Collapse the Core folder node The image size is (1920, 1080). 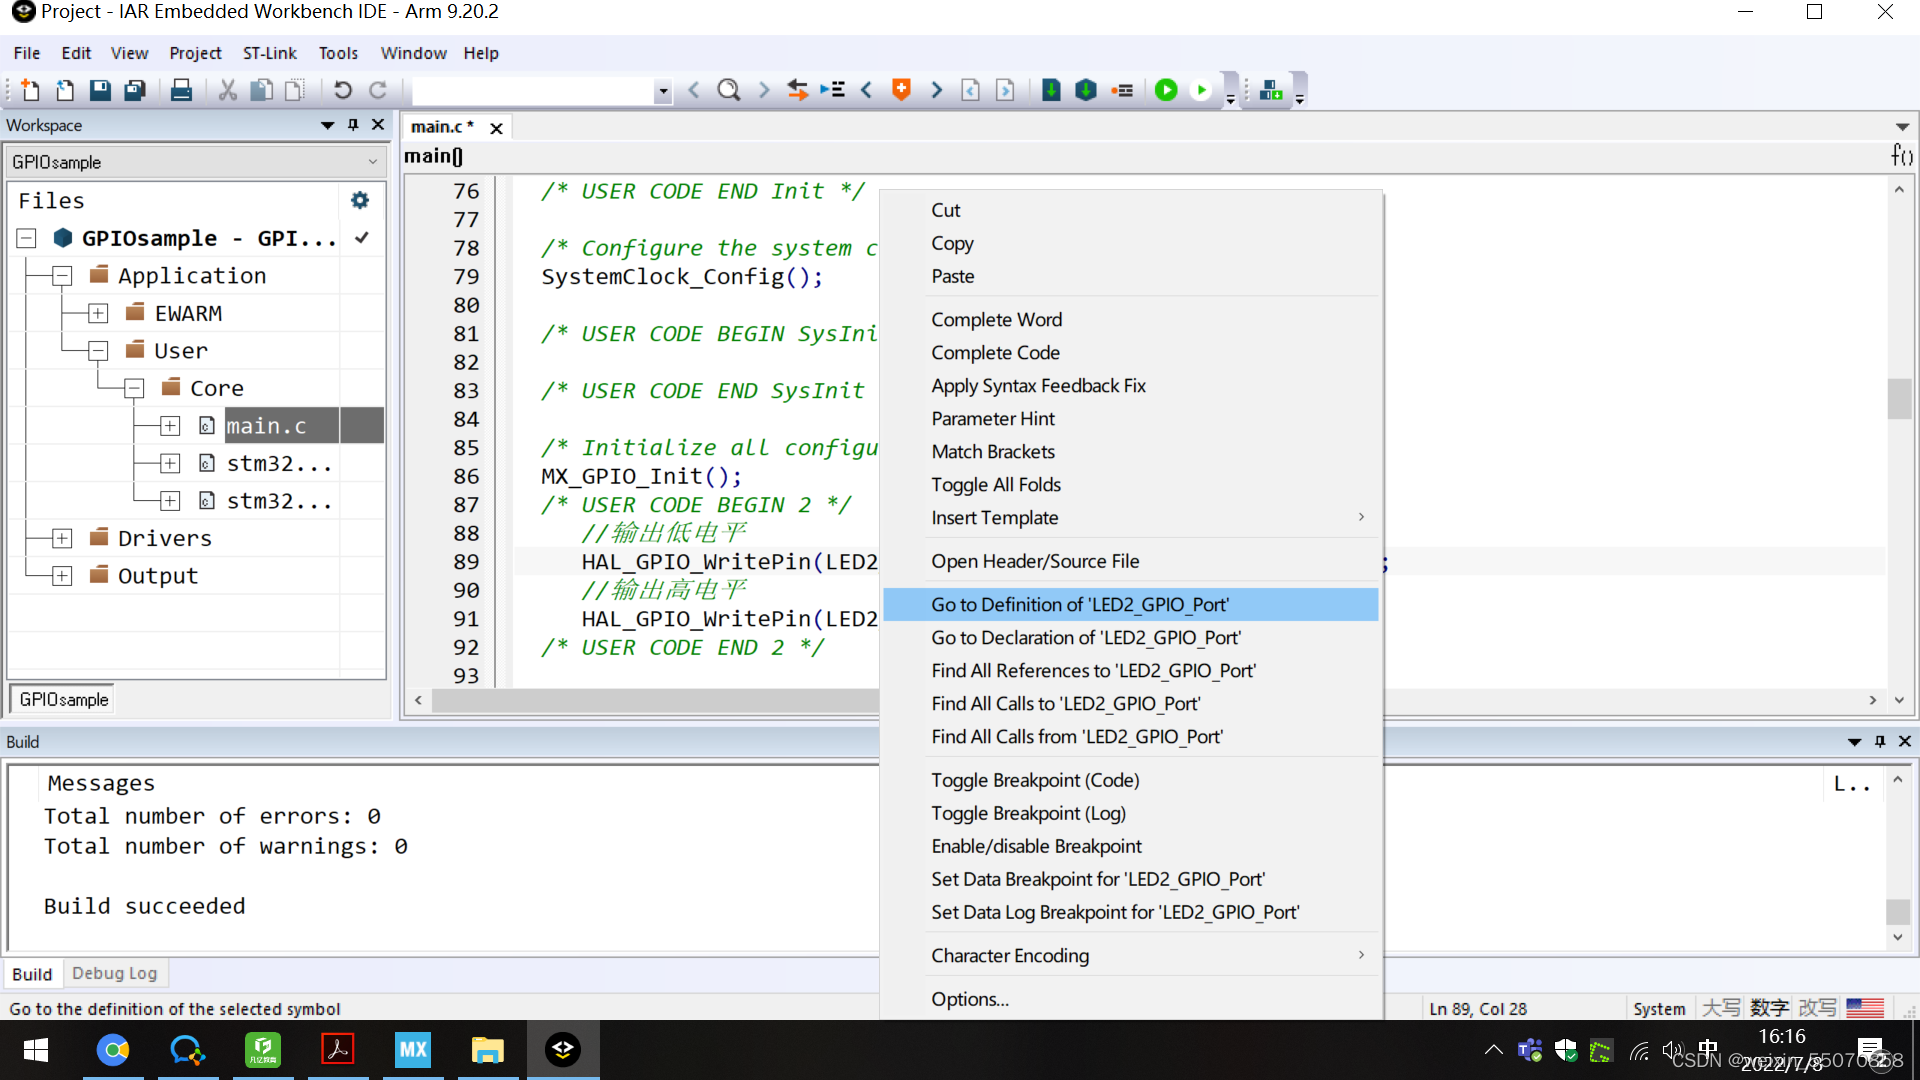pyautogui.click(x=134, y=388)
